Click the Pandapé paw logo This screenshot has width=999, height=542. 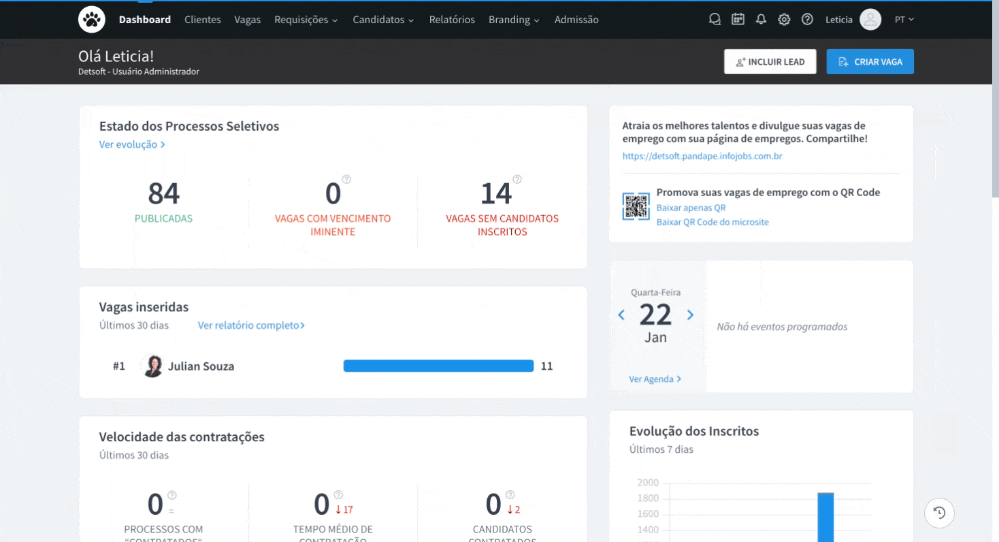pos(91,19)
